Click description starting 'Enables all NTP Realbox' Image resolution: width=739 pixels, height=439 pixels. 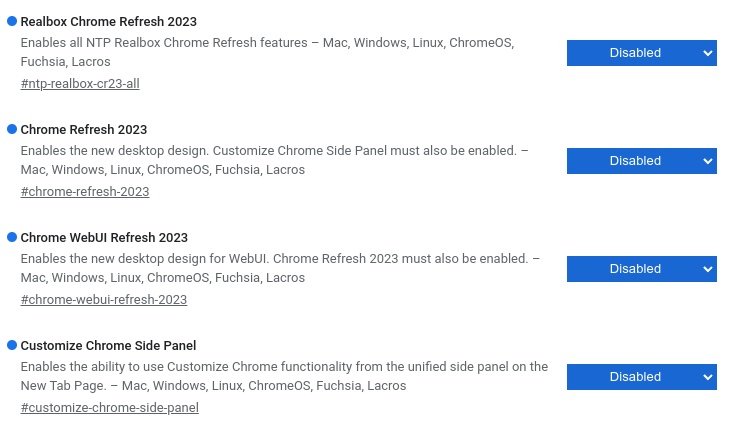pyautogui.click(x=267, y=52)
